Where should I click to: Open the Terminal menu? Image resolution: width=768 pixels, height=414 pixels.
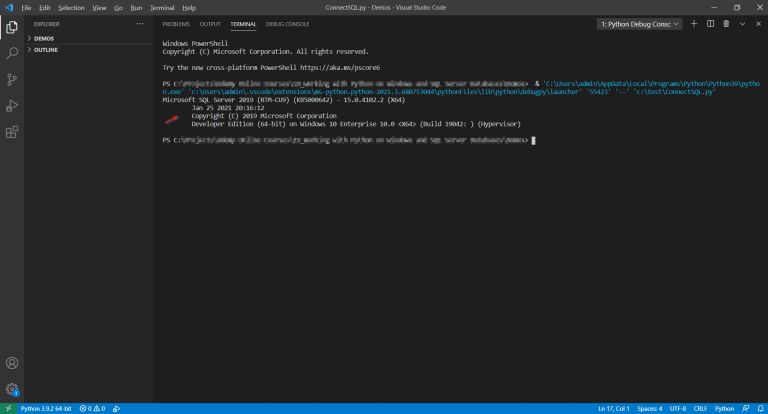162,8
